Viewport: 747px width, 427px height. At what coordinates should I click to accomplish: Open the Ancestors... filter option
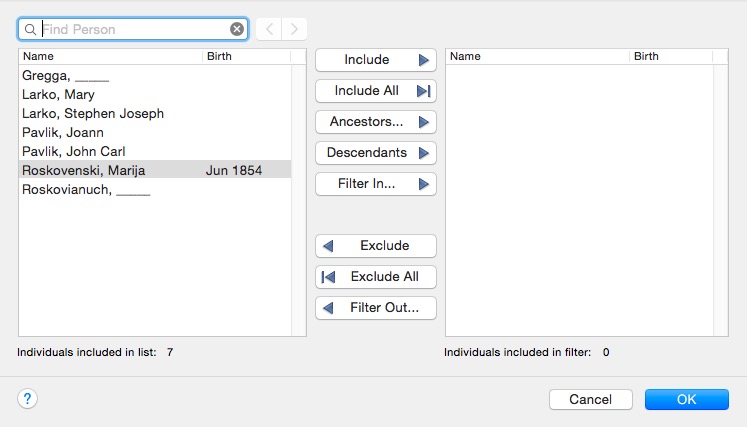(x=376, y=122)
